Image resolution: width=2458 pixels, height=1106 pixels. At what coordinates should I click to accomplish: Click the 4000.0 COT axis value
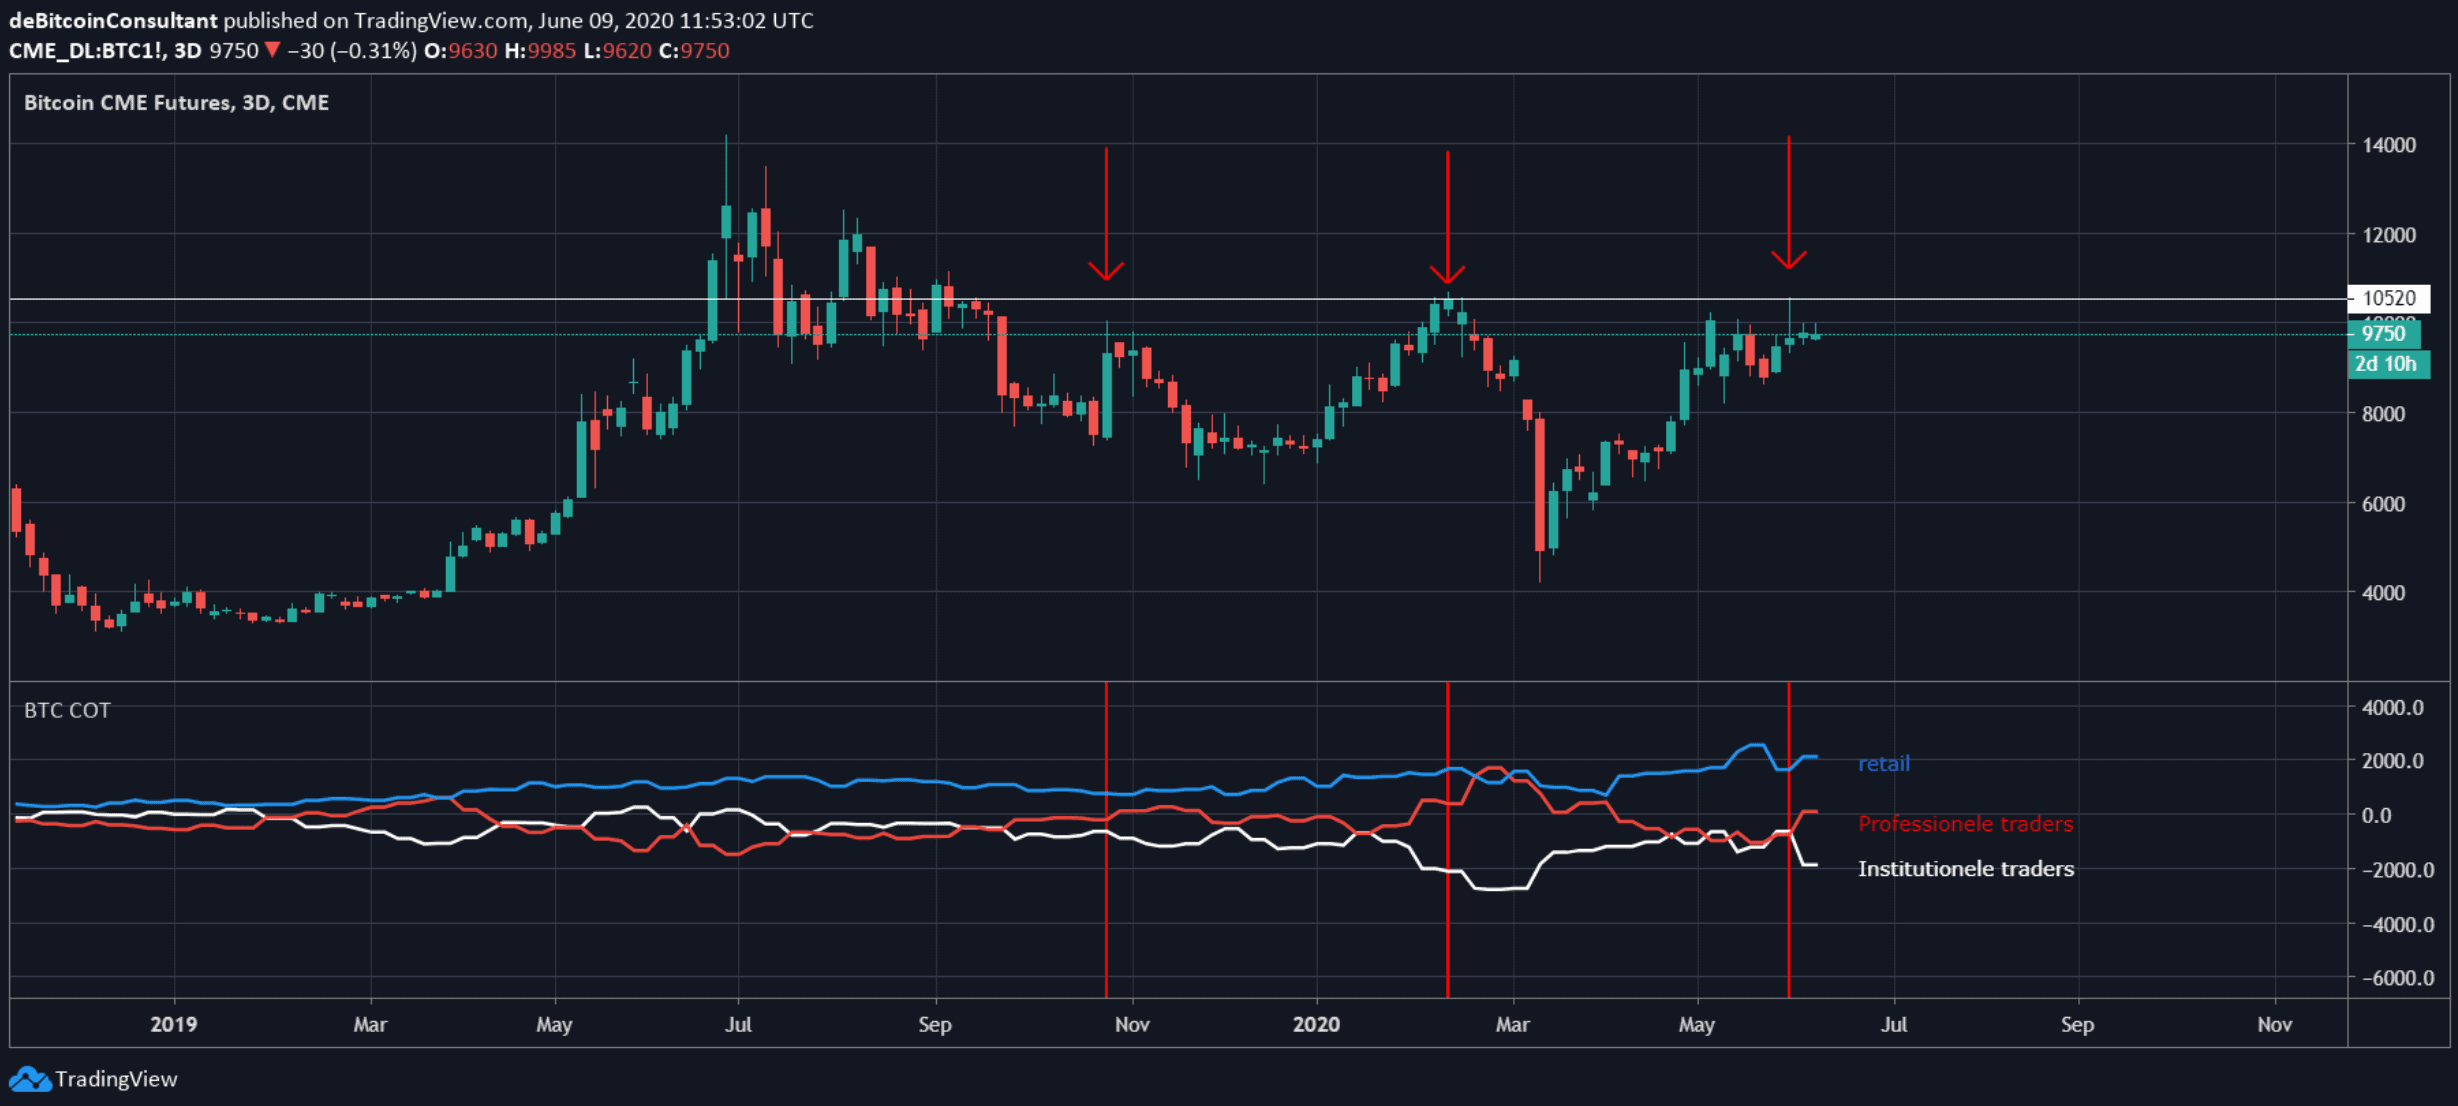tap(2393, 708)
